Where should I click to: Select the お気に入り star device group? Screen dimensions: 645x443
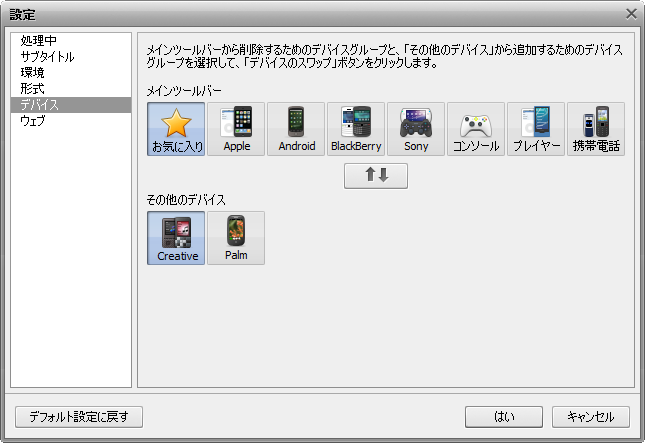[x=176, y=129]
